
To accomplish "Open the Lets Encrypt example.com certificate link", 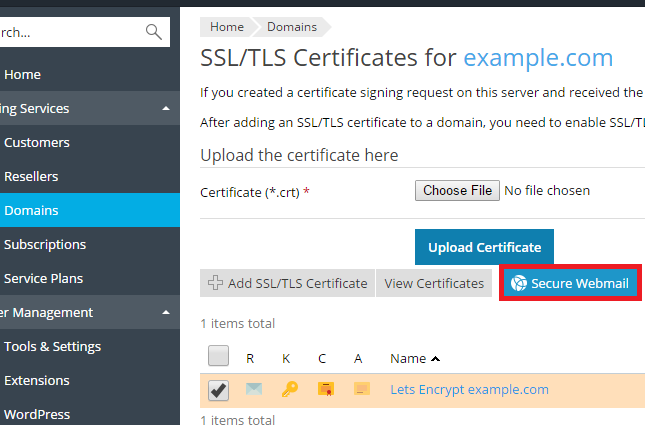I will [469, 390].
